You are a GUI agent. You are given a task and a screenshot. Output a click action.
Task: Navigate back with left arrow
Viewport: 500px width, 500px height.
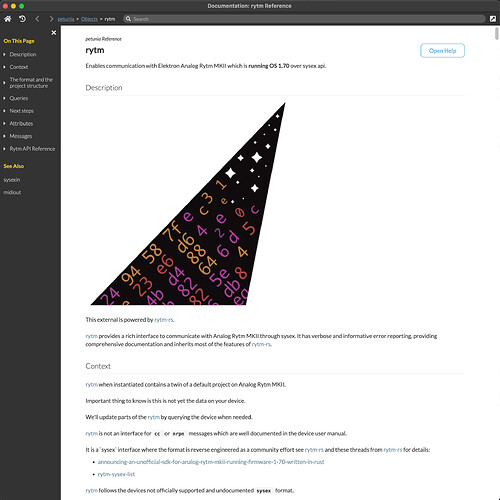[x=37, y=19]
